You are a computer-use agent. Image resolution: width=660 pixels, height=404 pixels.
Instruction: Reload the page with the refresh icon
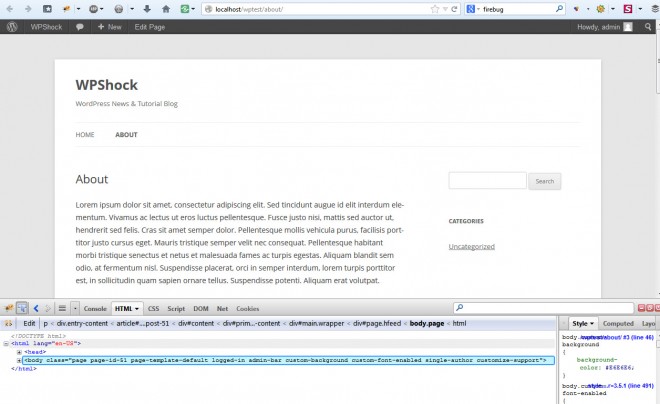[x=454, y=9]
